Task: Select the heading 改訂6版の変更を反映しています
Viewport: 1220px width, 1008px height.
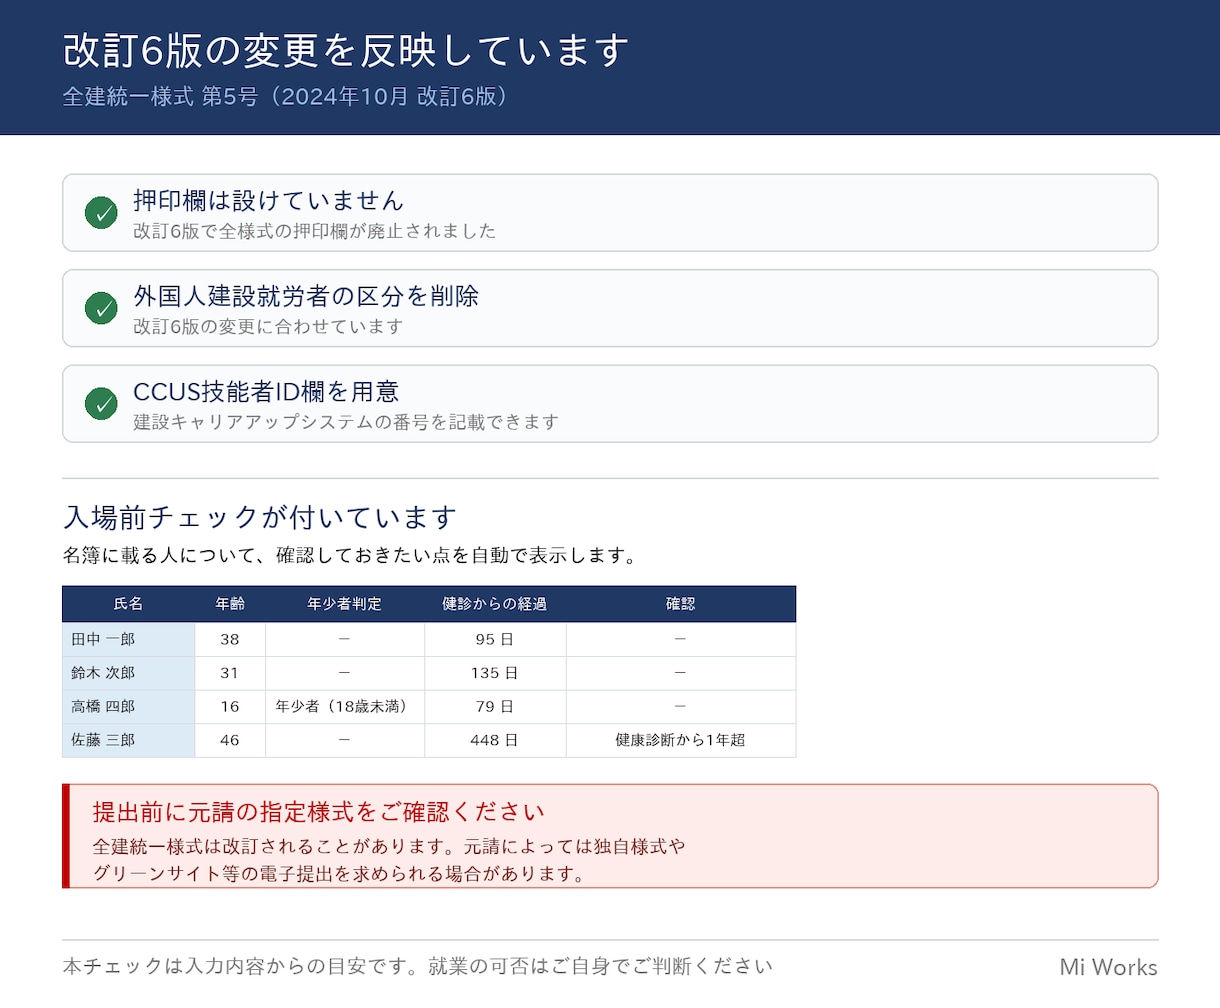Action: [x=346, y=50]
